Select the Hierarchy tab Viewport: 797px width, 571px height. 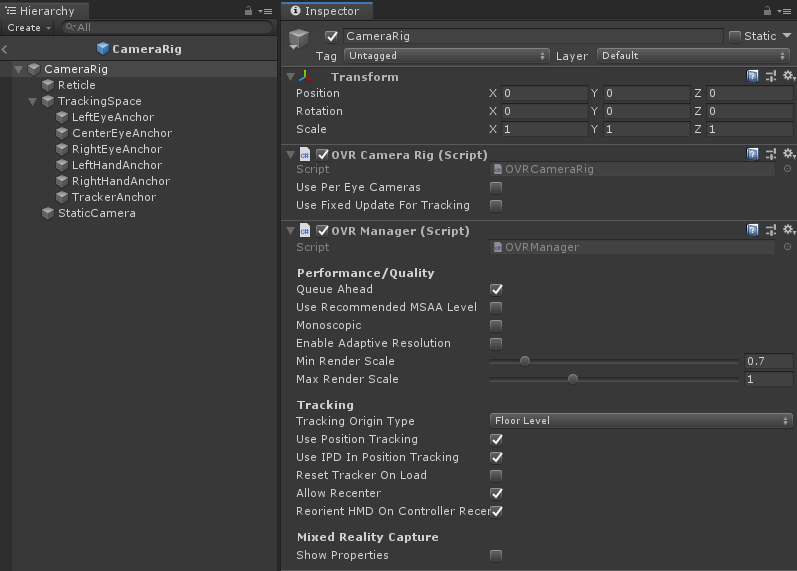(x=45, y=11)
